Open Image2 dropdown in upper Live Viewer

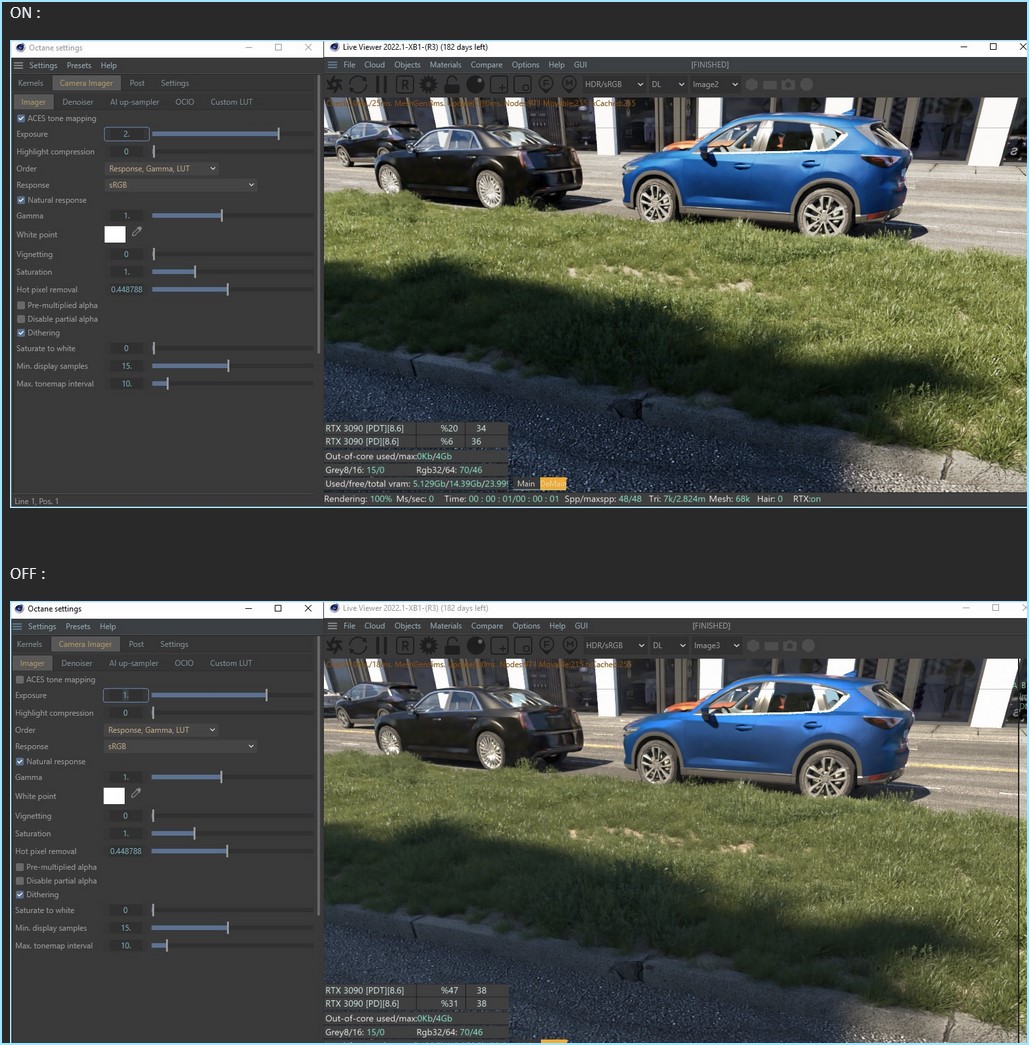click(715, 85)
